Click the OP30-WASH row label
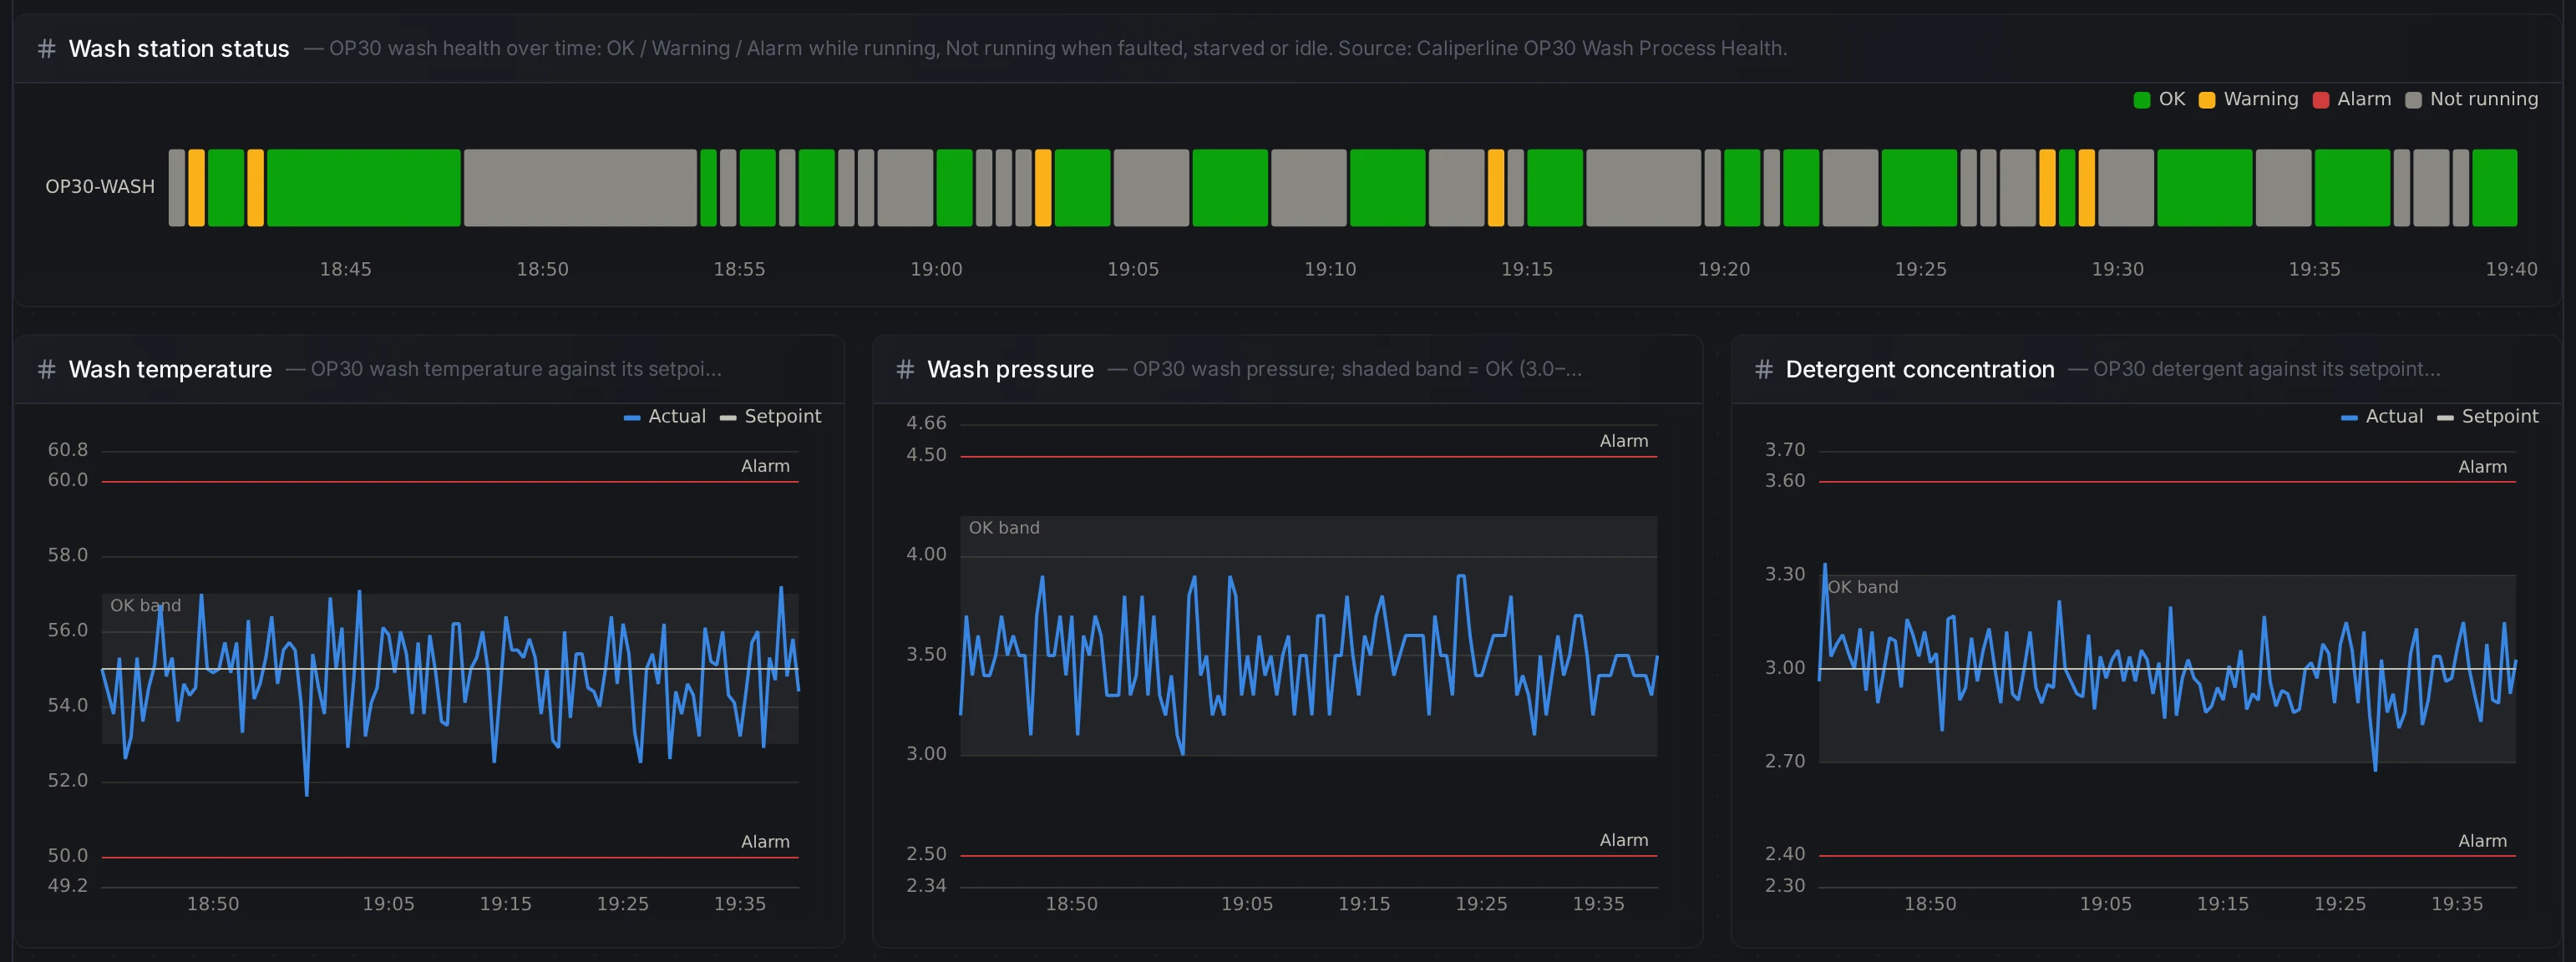Viewport: 2576px width, 962px height. 100,187
